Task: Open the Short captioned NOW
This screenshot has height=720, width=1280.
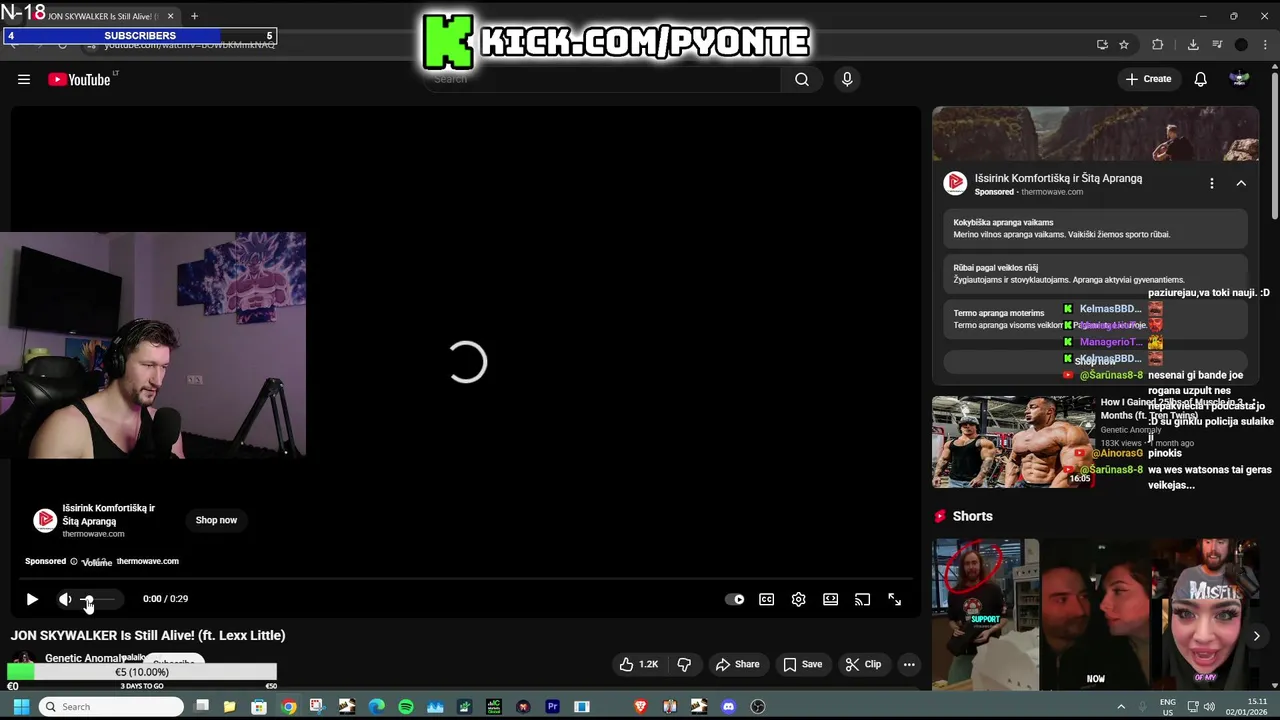Action: point(1096,614)
